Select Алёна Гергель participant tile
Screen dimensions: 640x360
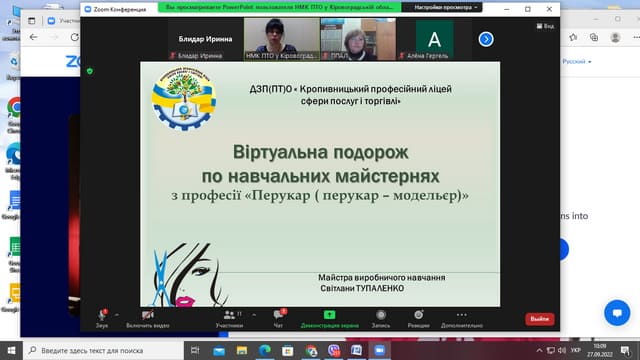pos(434,39)
